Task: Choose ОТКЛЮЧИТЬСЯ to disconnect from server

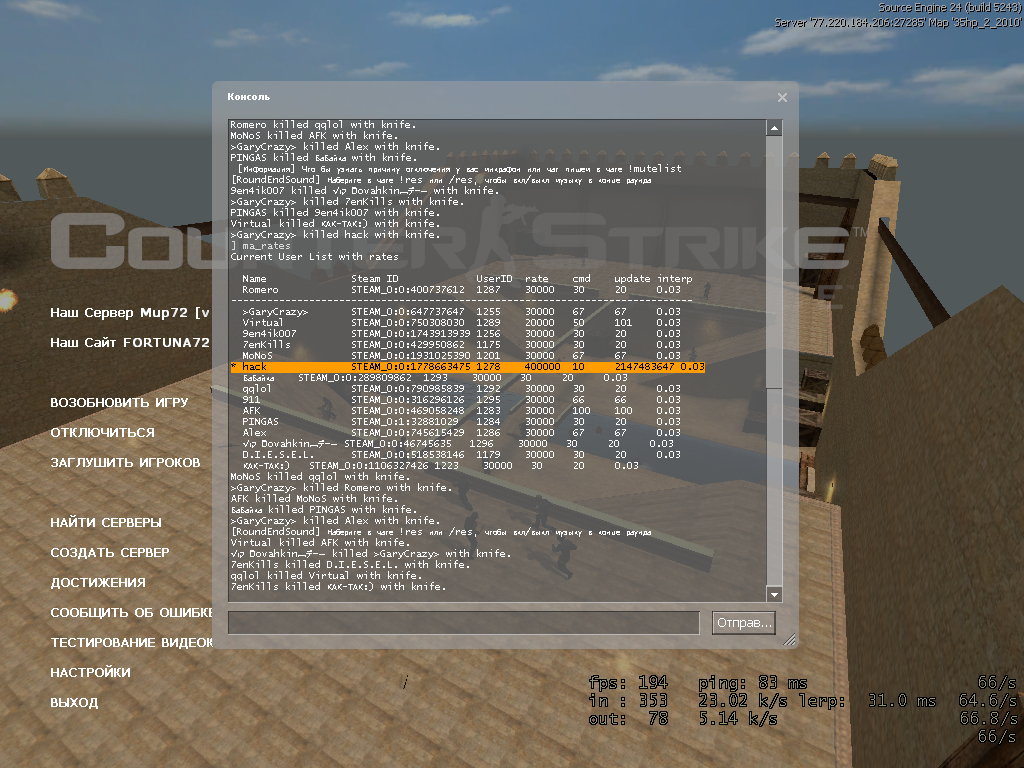Action: click(103, 432)
